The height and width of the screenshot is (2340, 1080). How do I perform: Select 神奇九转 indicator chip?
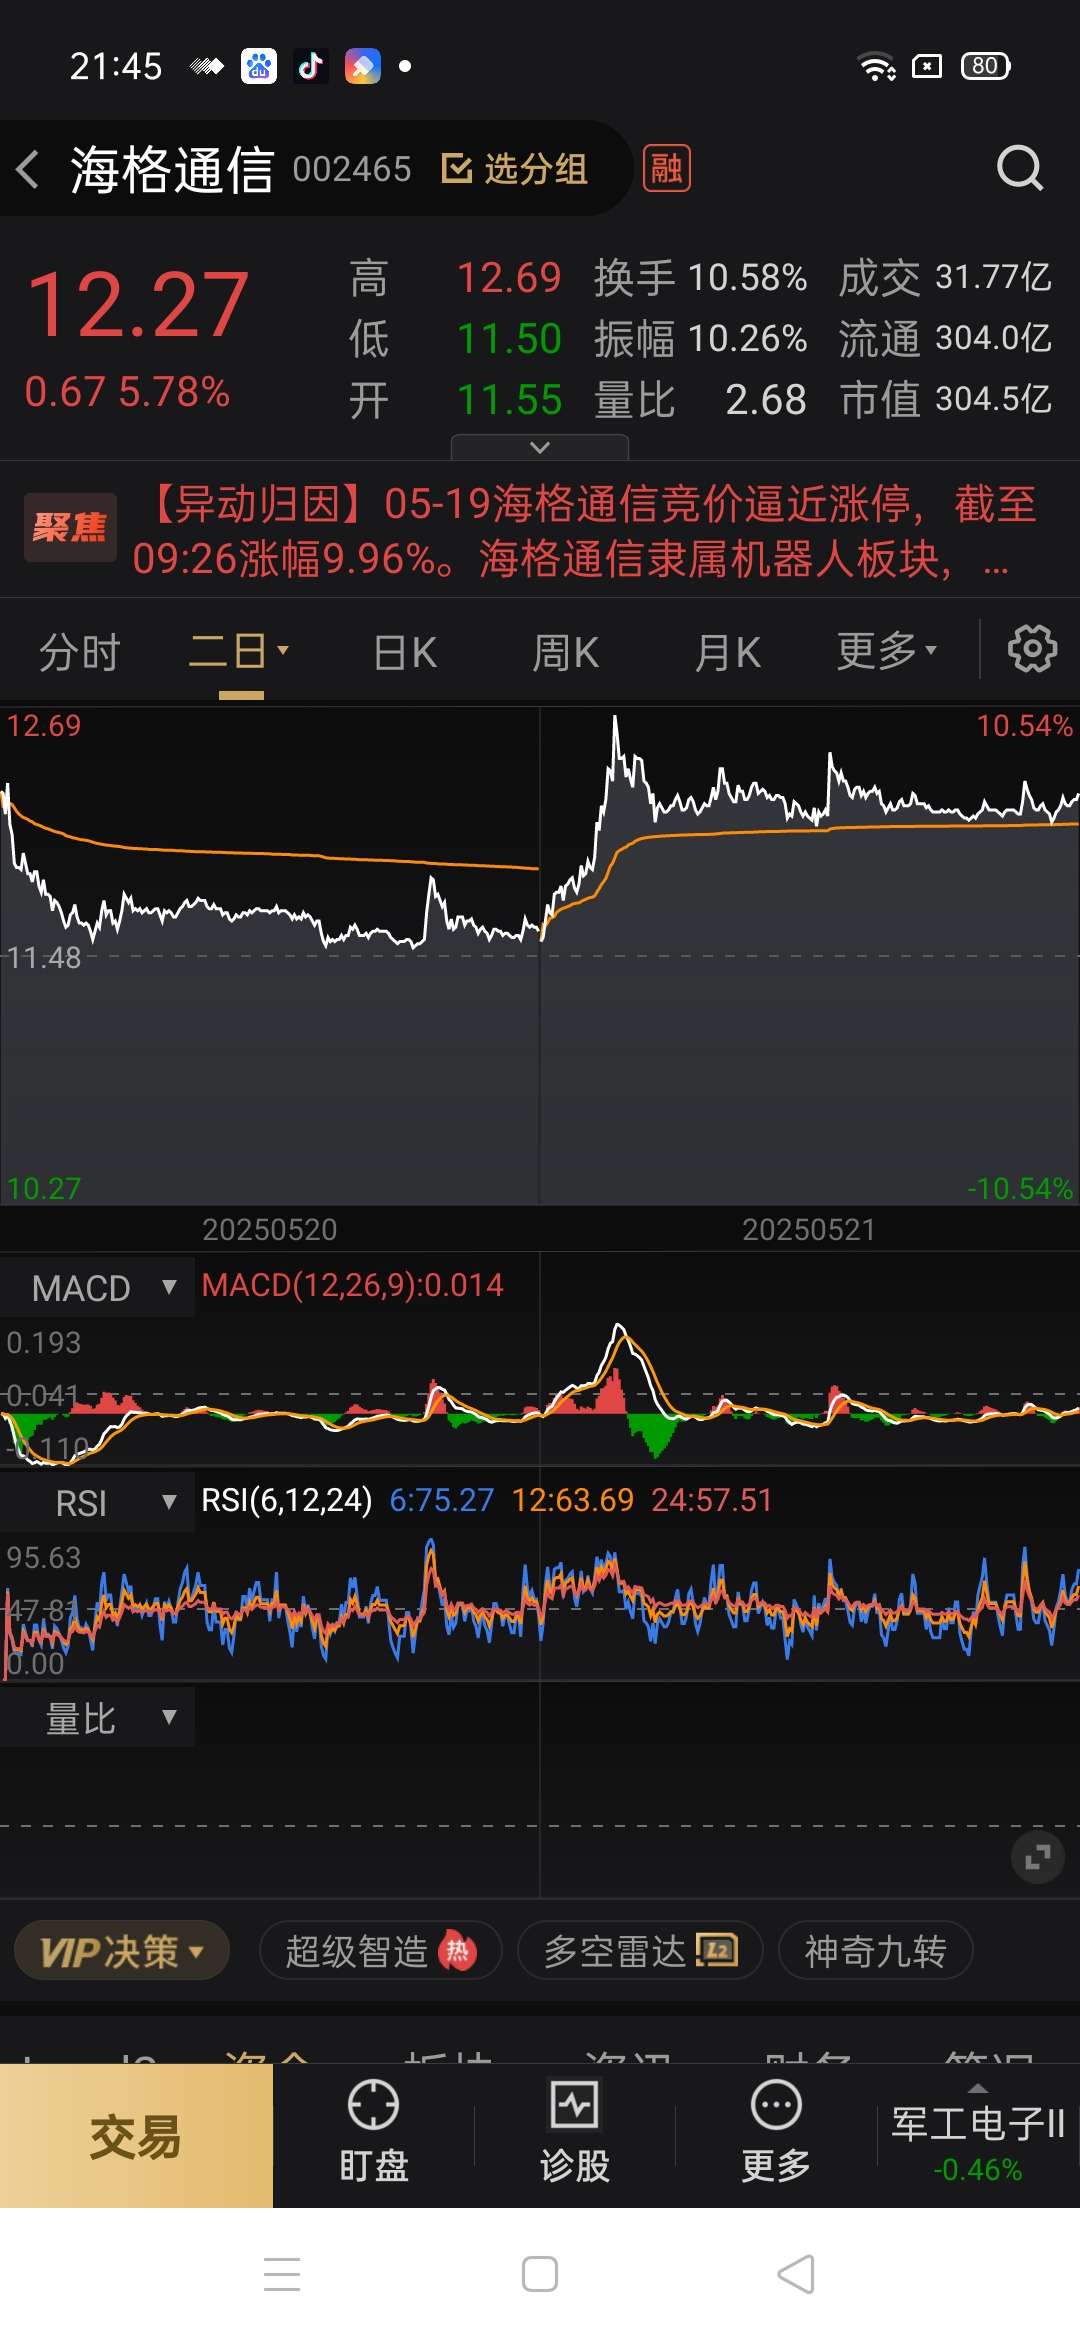pos(876,1951)
